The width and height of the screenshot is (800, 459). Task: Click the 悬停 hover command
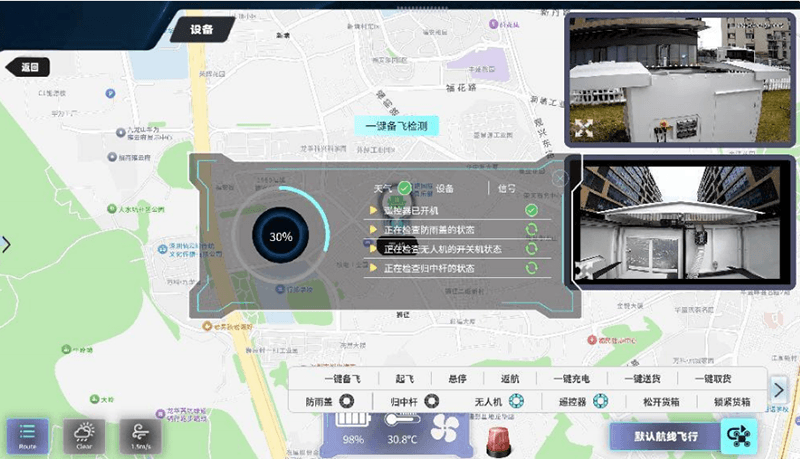coord(457,379)
